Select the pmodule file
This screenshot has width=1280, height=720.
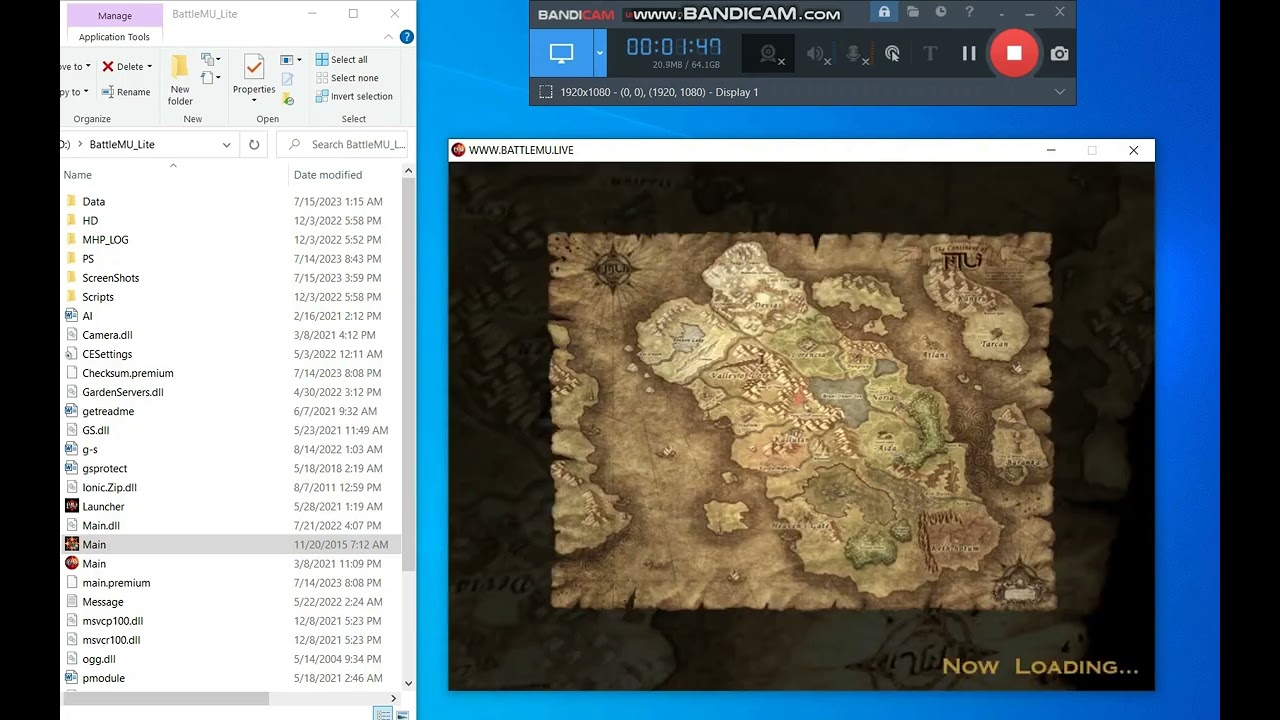[230, 678]
